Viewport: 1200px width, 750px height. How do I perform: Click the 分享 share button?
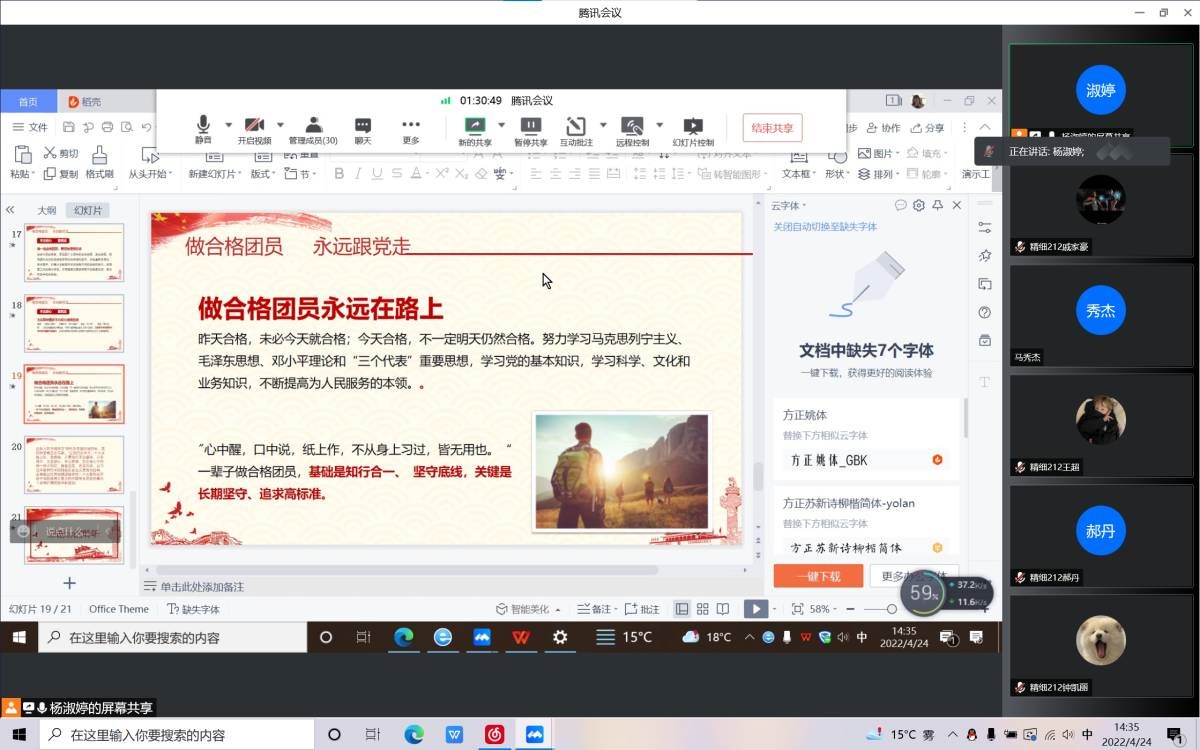[928, 128]
